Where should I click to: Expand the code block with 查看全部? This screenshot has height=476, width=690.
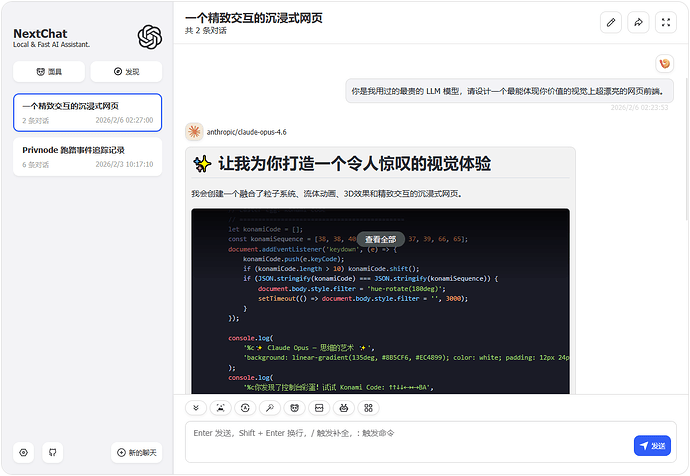tap(381, 239)
